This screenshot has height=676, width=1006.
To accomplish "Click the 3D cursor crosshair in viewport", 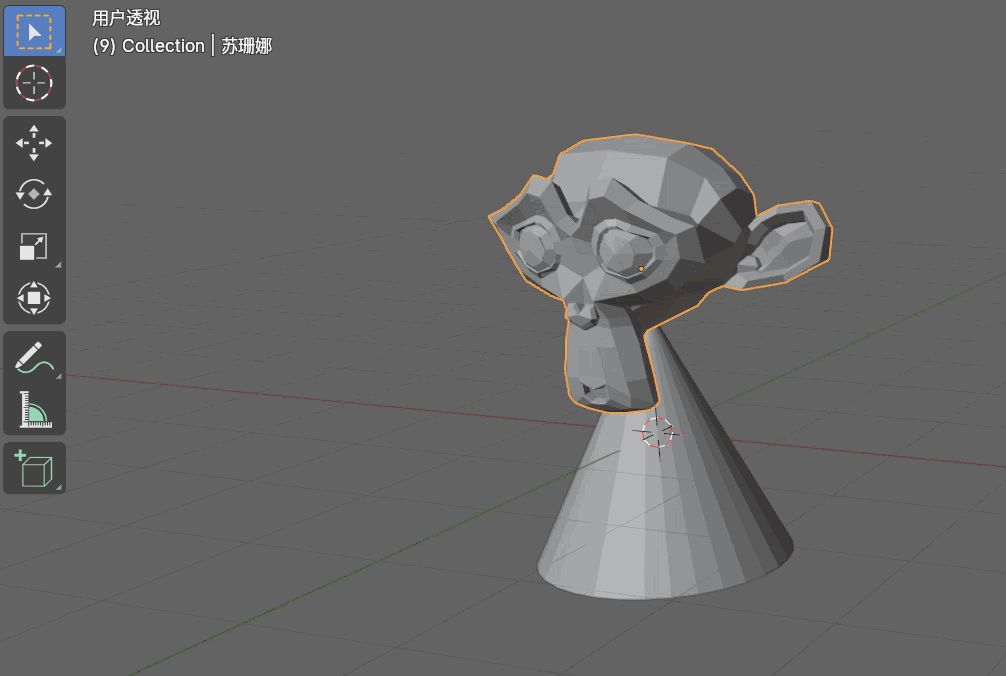I will (x=658, y=433).
